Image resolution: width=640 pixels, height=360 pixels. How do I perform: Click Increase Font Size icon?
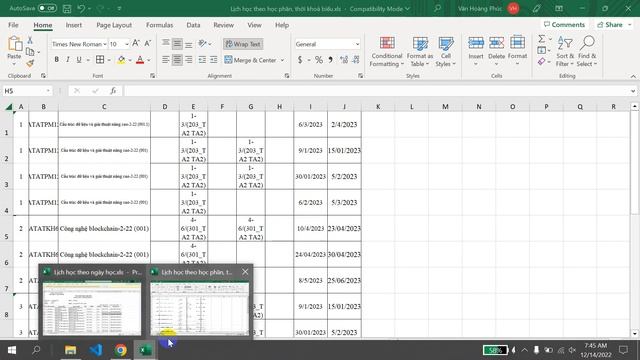pyautogui.click(x=136, y=44)
